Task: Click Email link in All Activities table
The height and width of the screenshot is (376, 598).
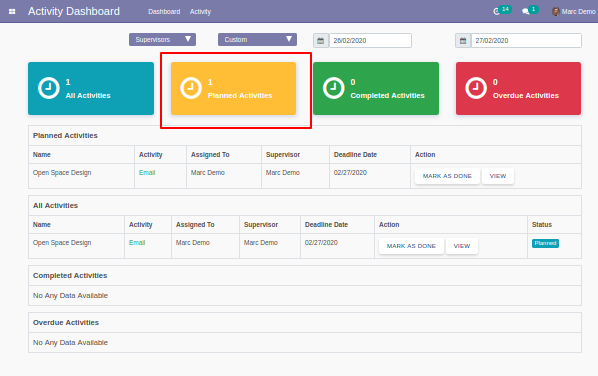Action: coord(137,243)
